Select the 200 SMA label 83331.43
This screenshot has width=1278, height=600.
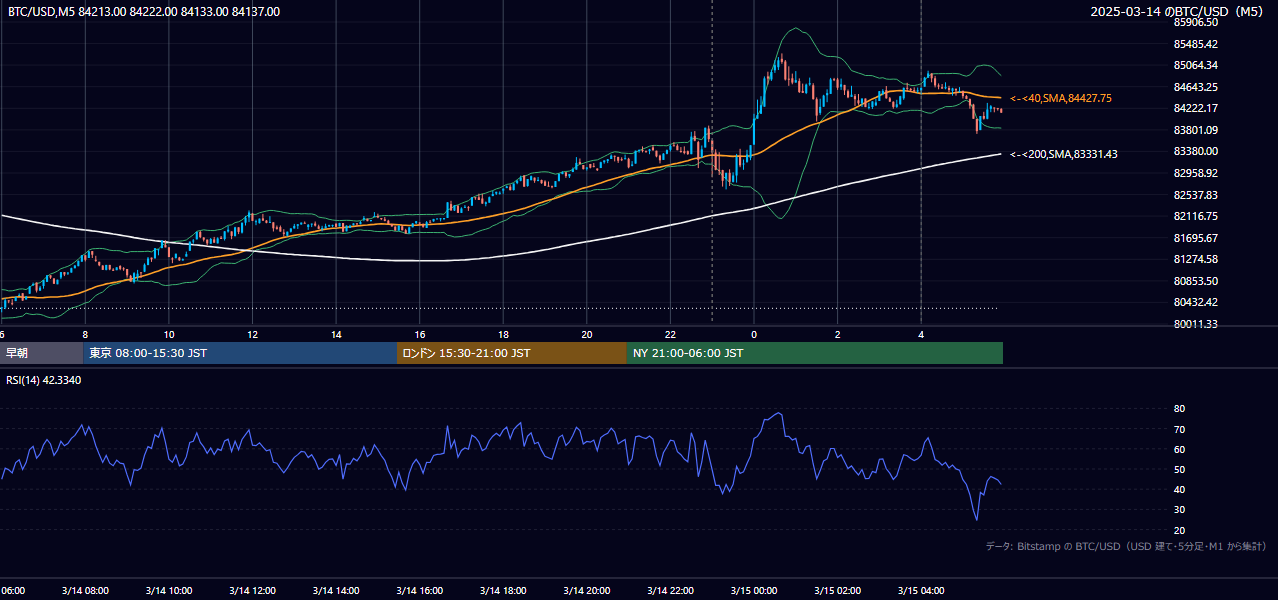pos(1064,154)
